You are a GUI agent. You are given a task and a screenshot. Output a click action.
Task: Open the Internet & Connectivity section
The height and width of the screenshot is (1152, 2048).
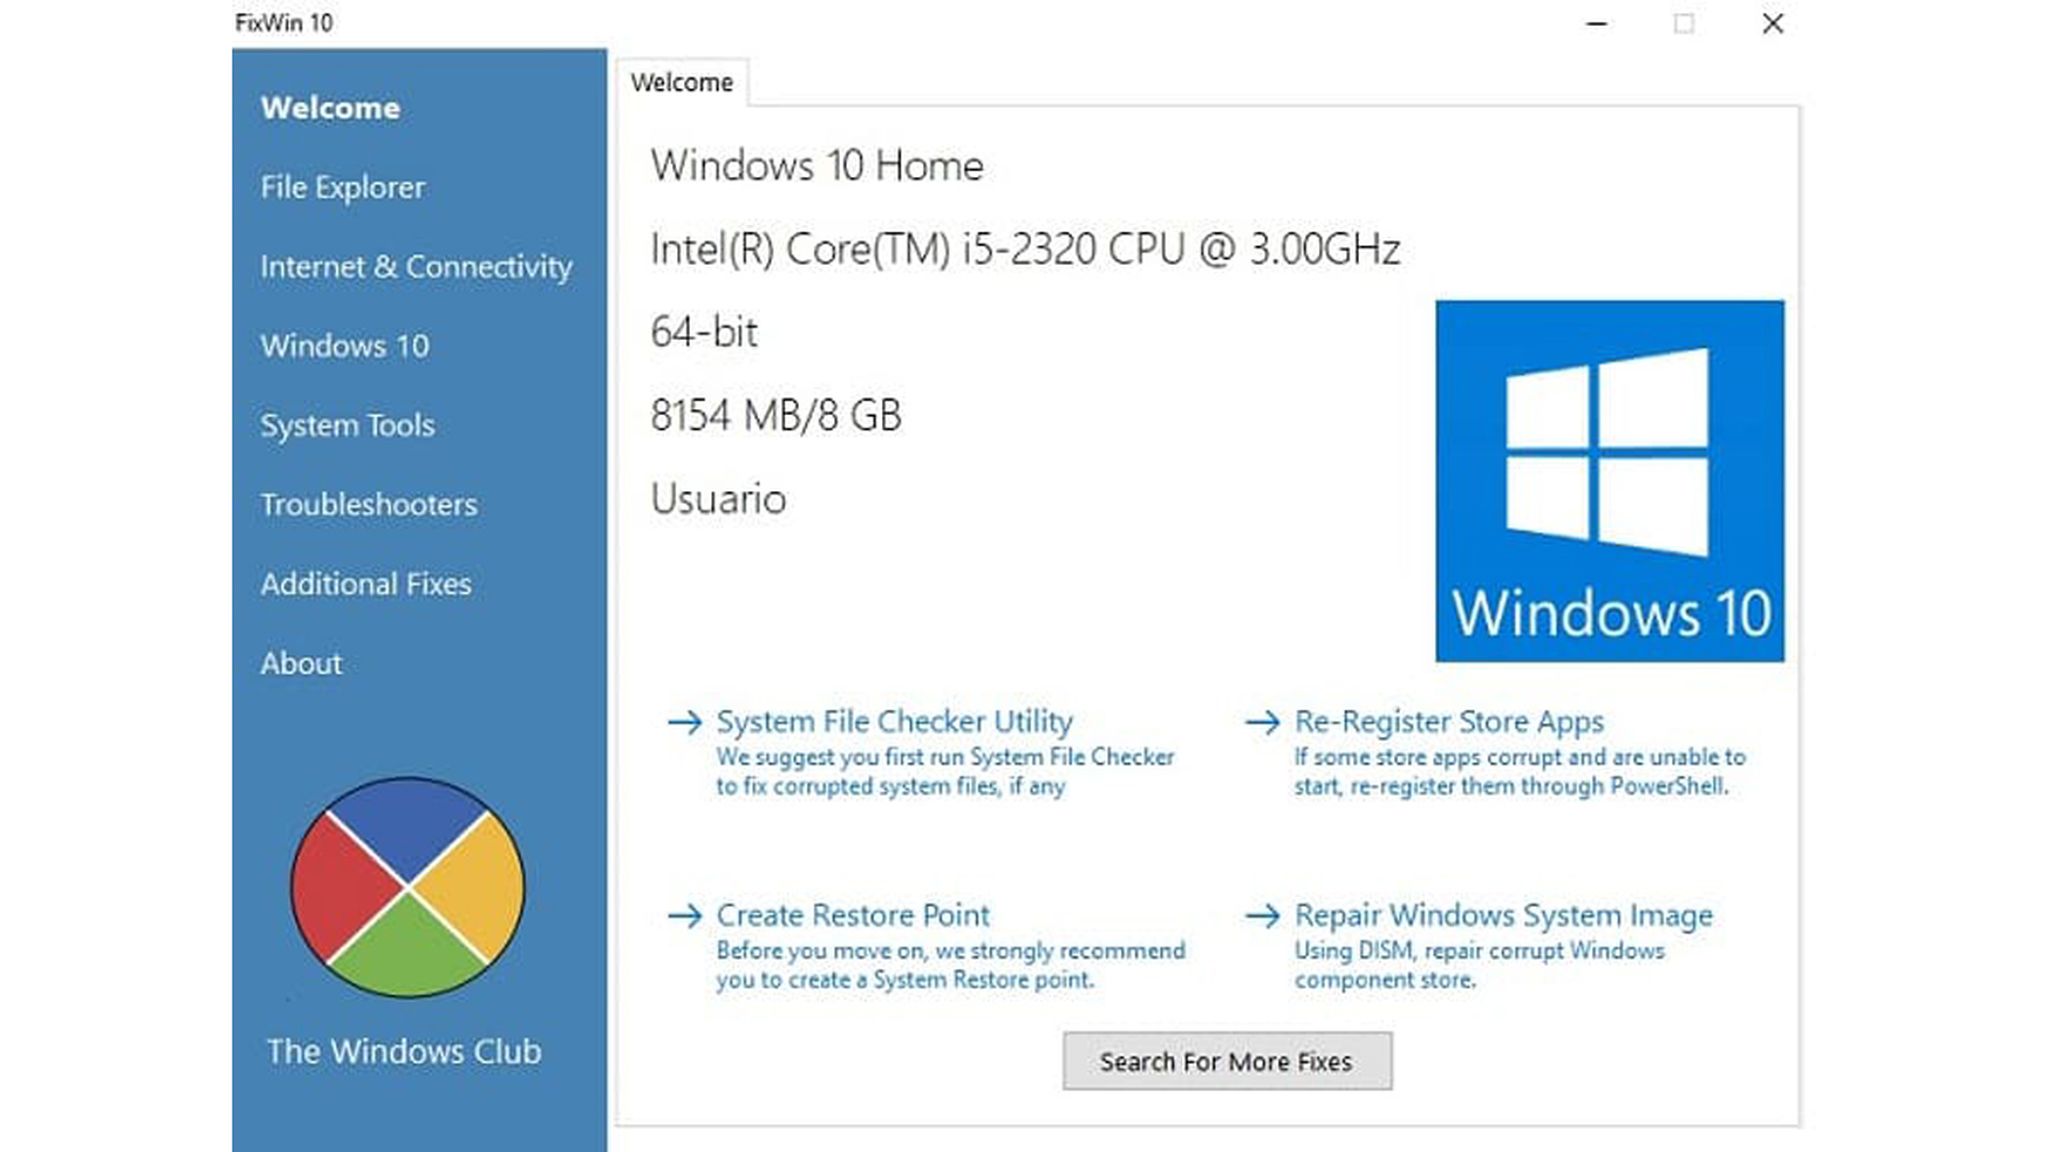416,267
